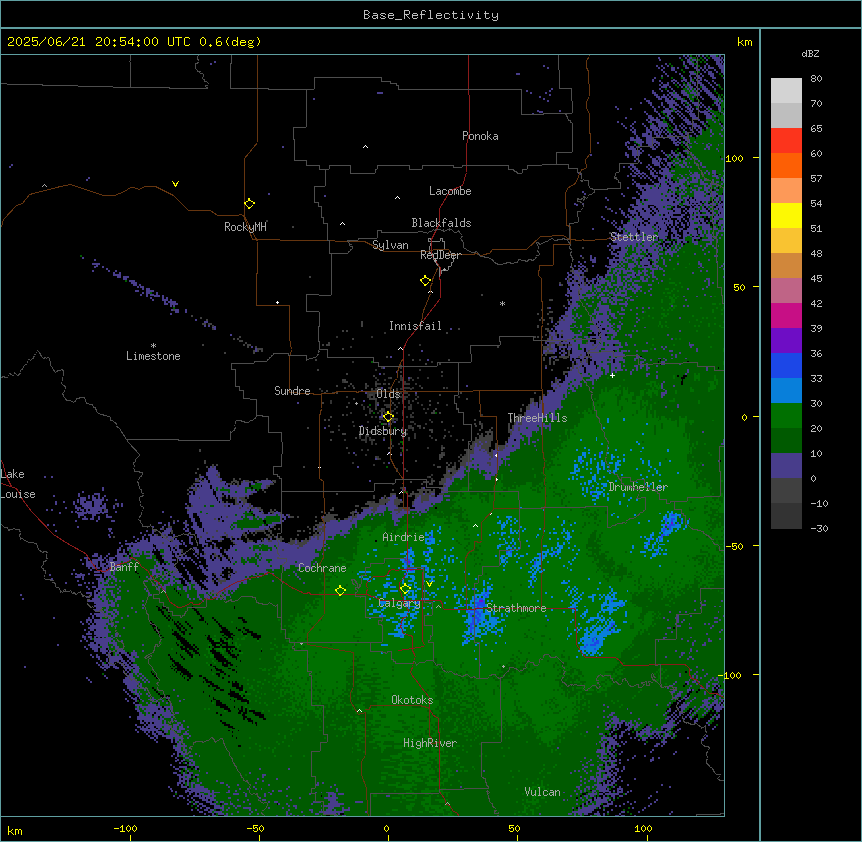Click the -100 tick on the bottom axis

[125, 829]
